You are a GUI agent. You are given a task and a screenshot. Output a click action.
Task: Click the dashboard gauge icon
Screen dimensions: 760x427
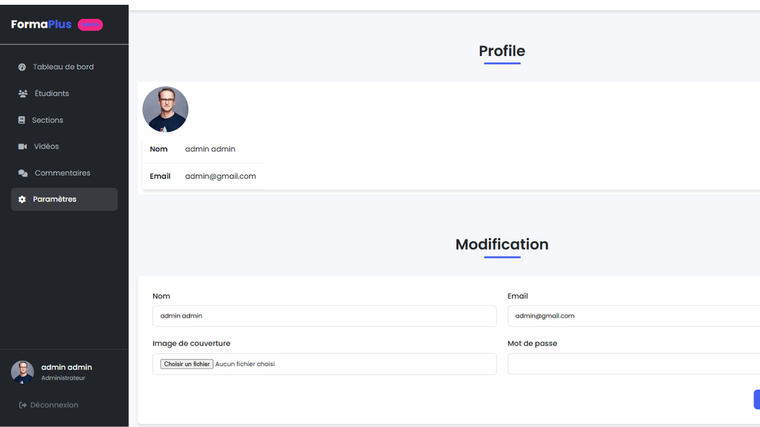pos(22,67)
